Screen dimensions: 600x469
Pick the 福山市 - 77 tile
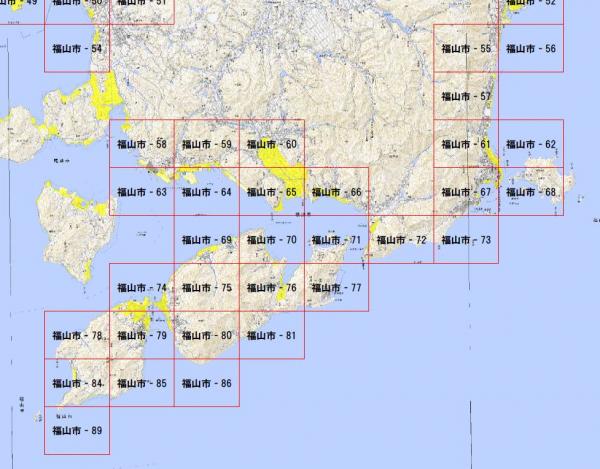[337, 288]
